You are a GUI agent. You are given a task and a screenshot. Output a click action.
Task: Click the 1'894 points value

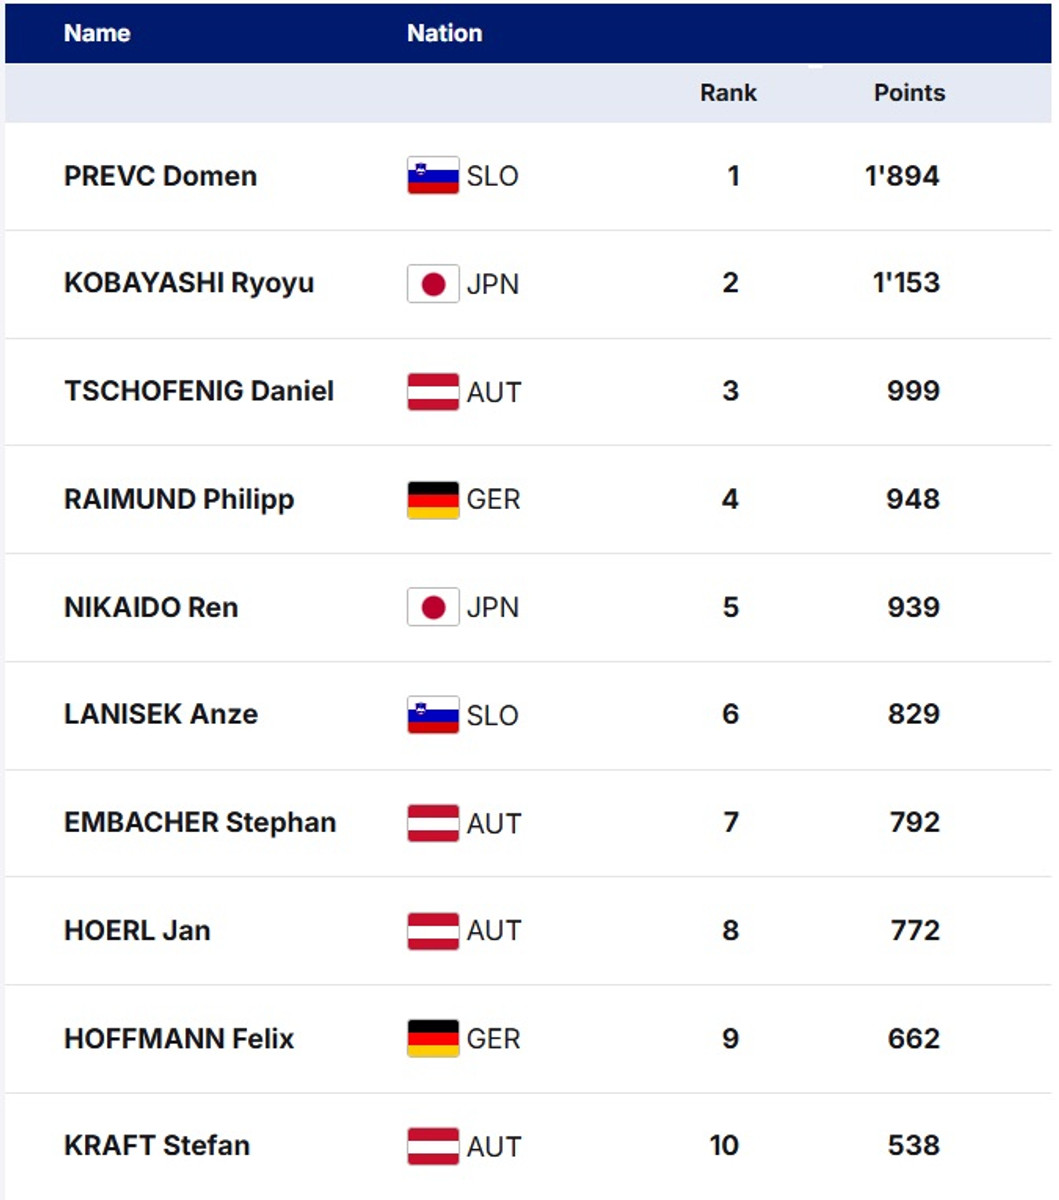point(902,176)
